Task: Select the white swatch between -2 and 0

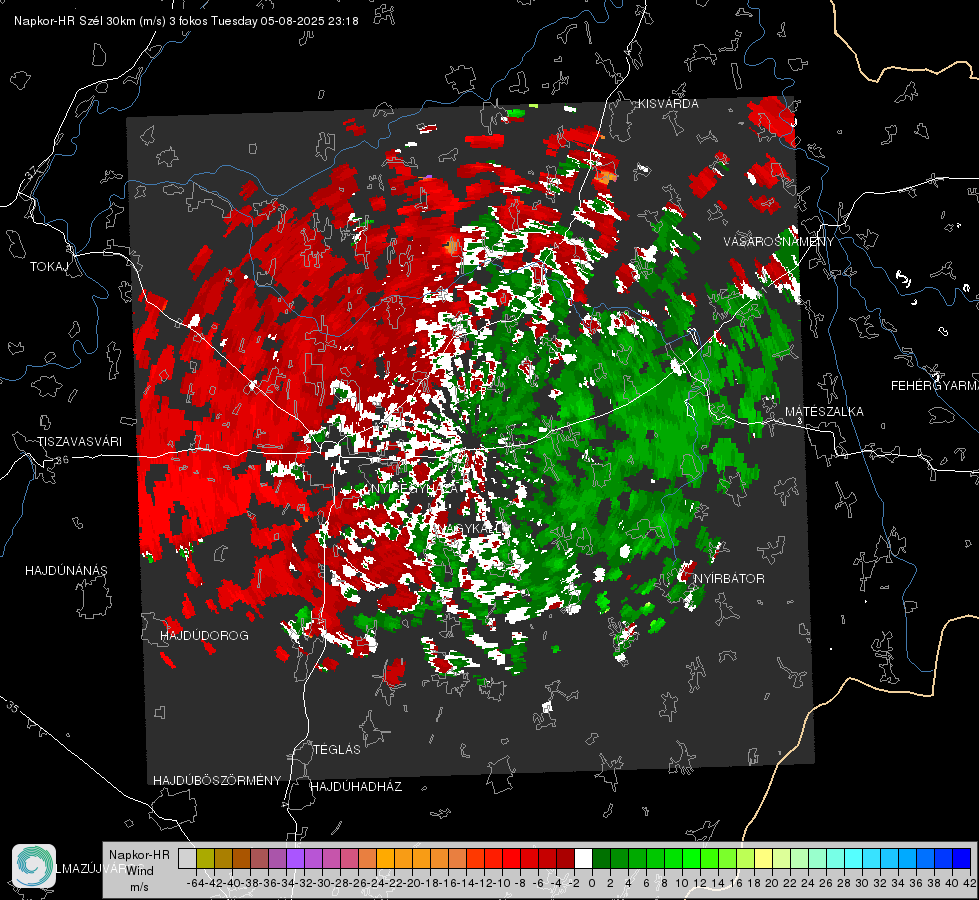Action: (583, 859)
